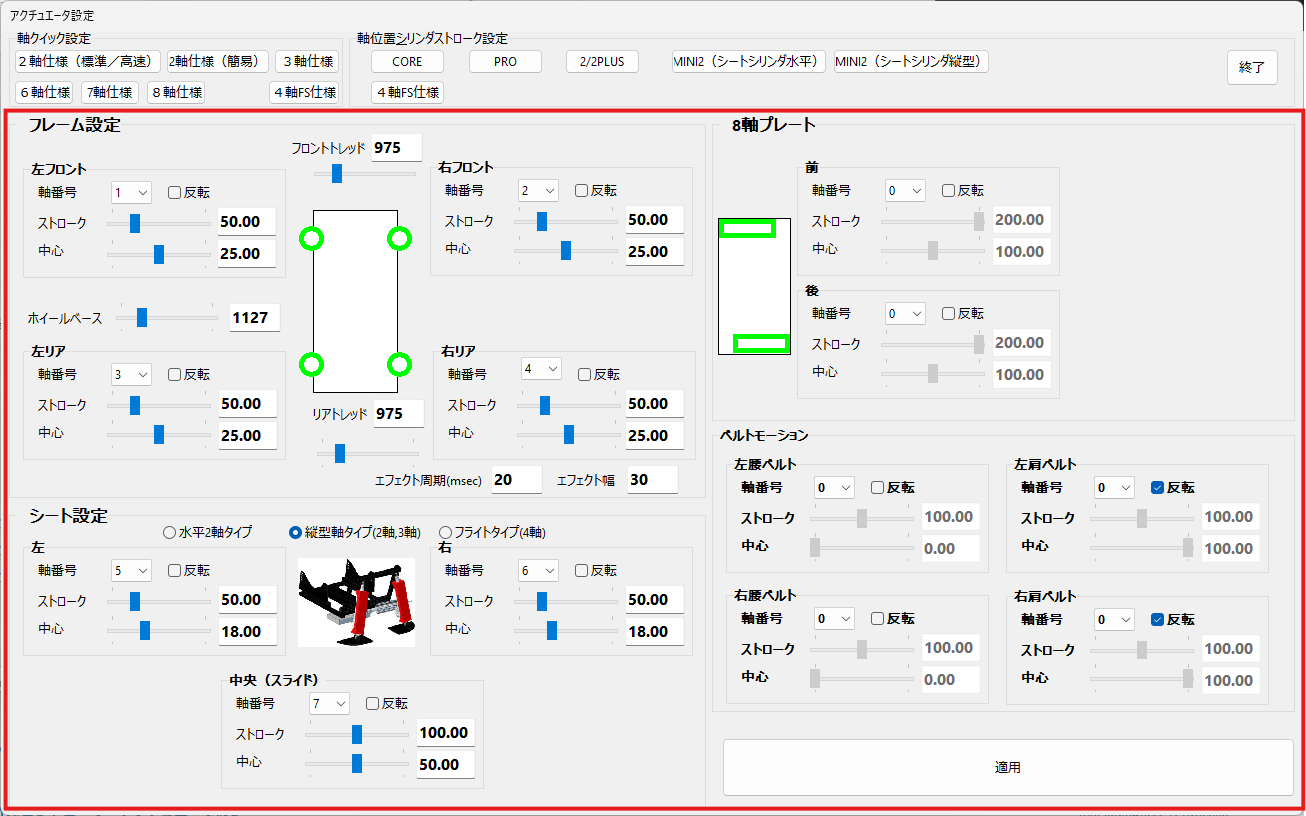Uncheck 反転 for 左肩ベルト
Screen dimensions: 1306x816
click(x=1158, y=488)
